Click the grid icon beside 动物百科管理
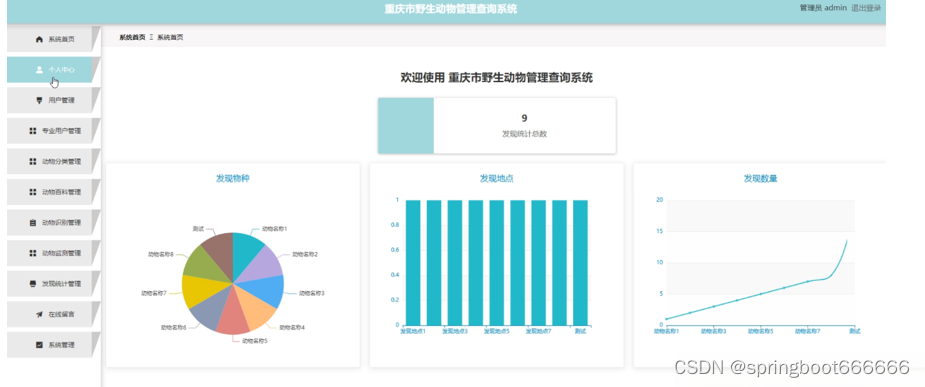This screenshot has height=387, width=925. tap(33, 192)
